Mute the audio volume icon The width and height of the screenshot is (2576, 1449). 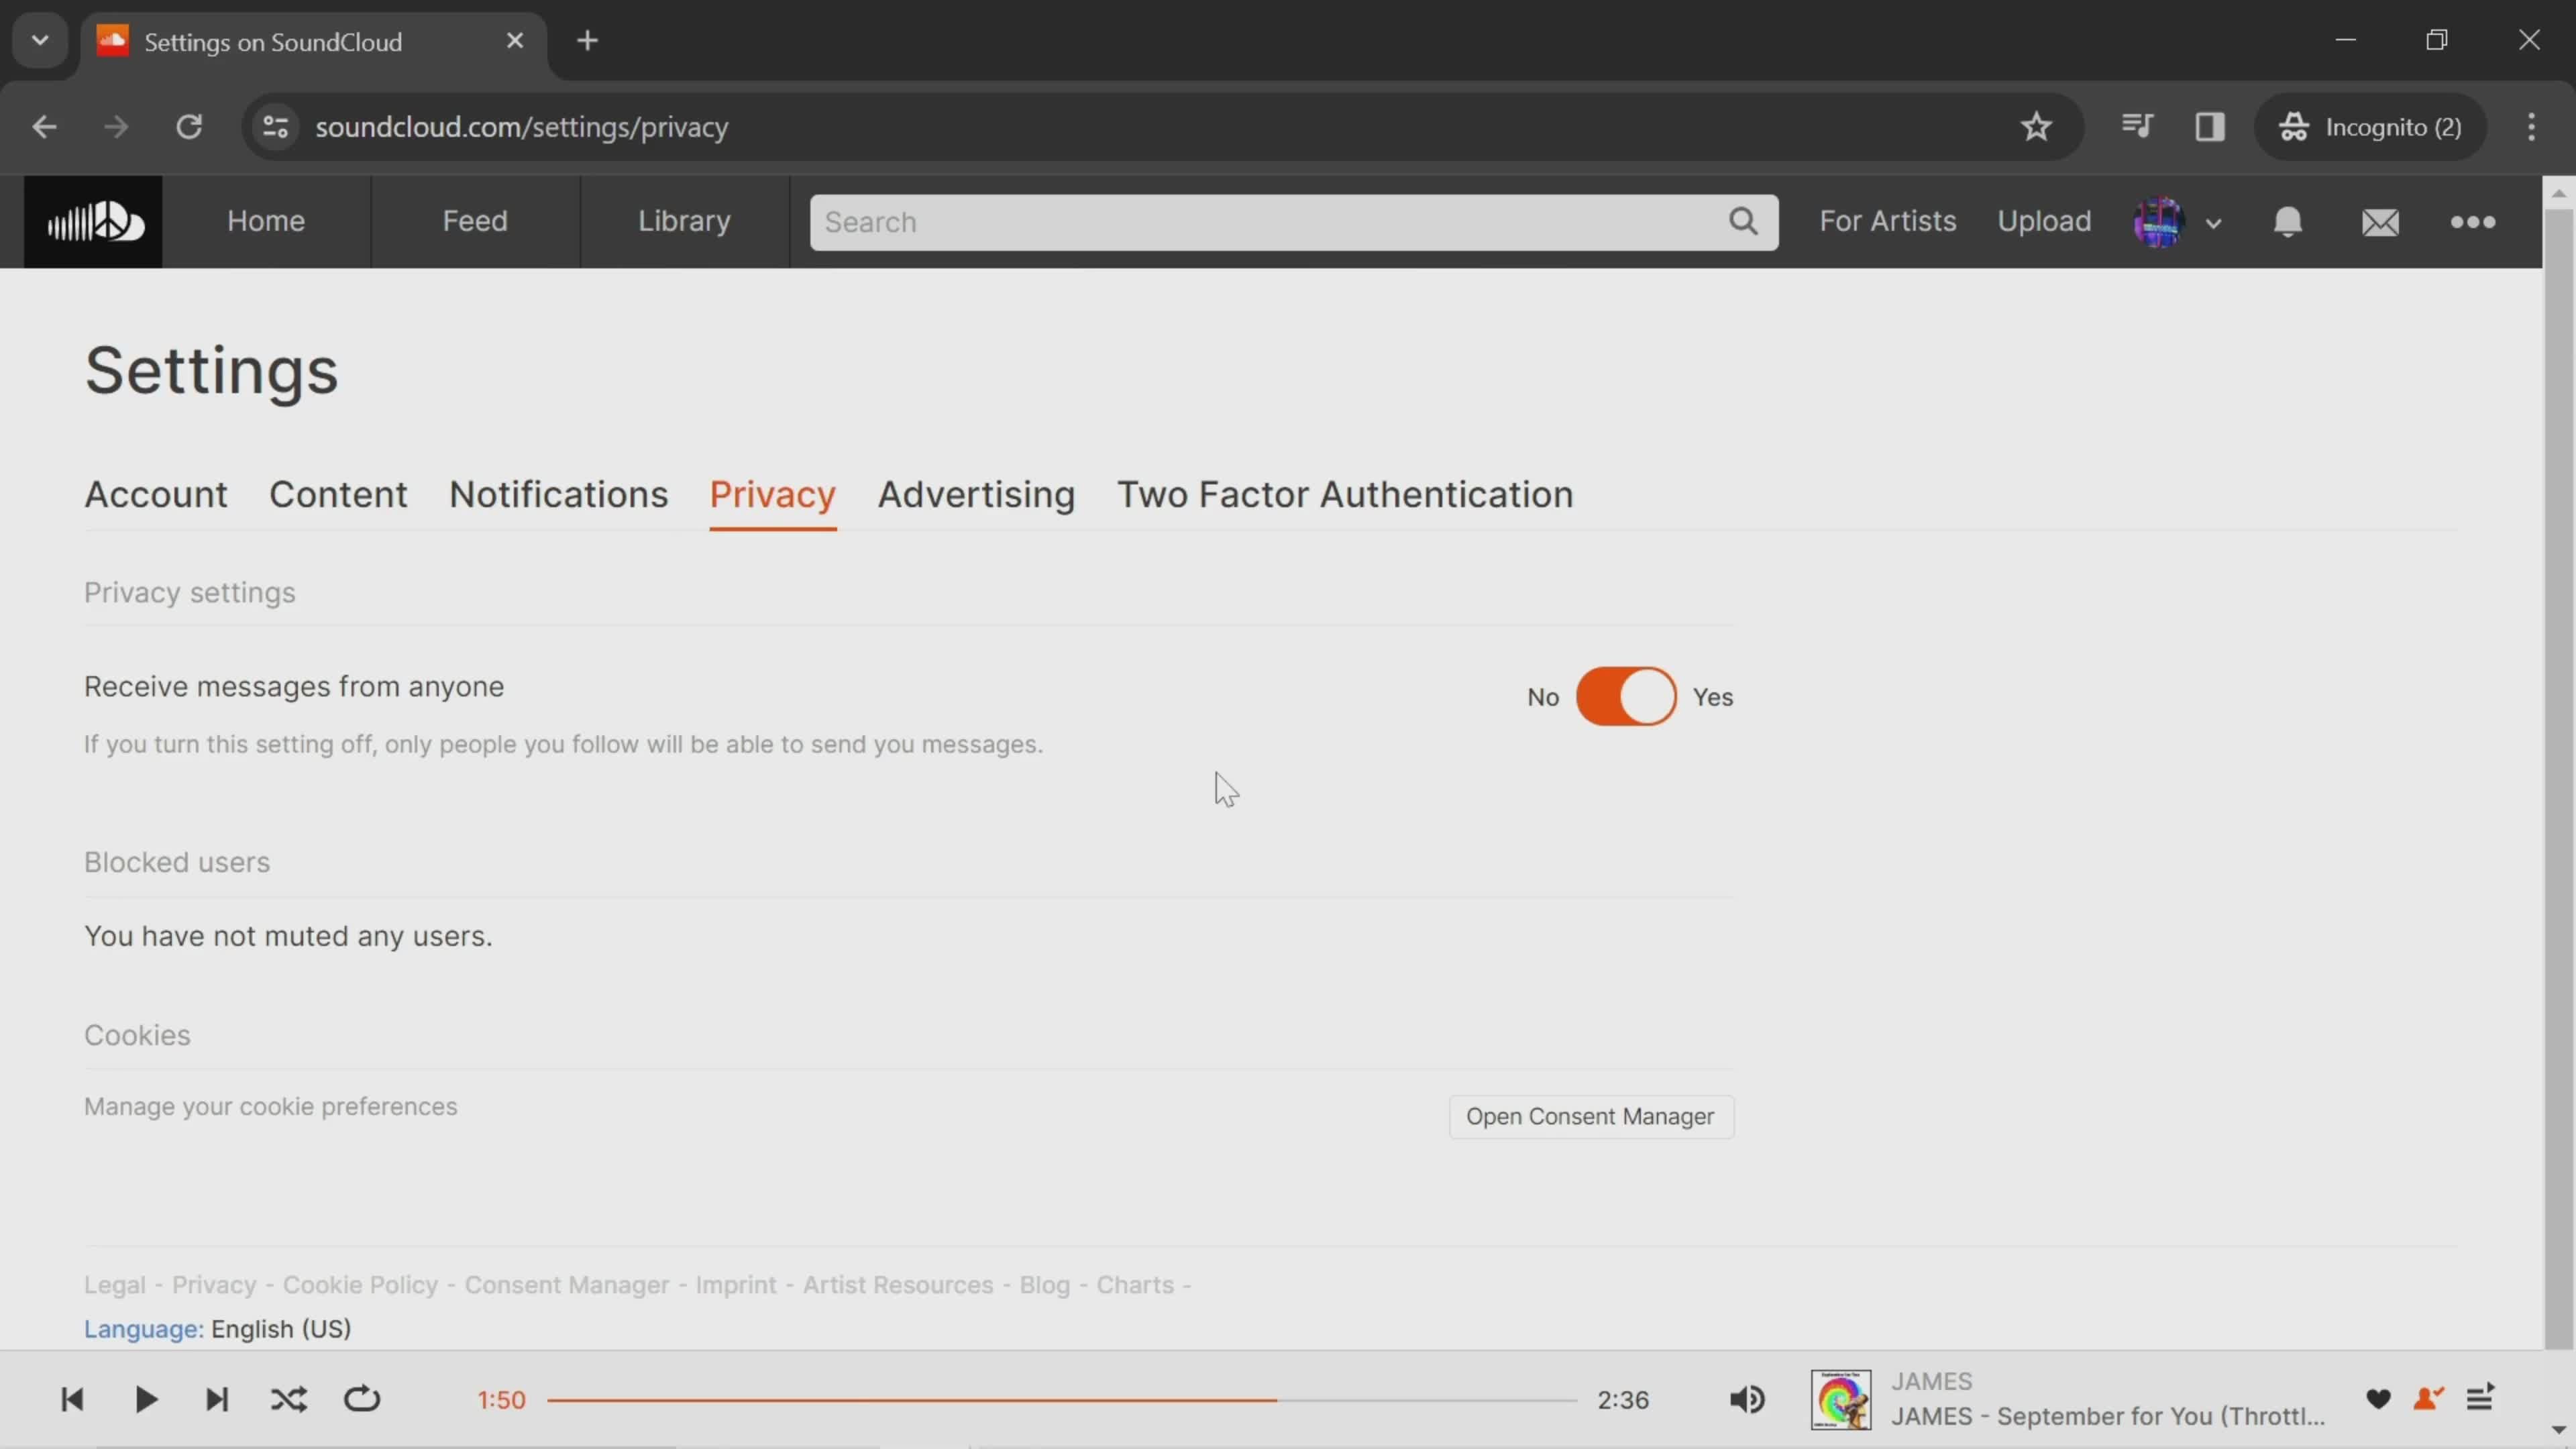1748,1399
